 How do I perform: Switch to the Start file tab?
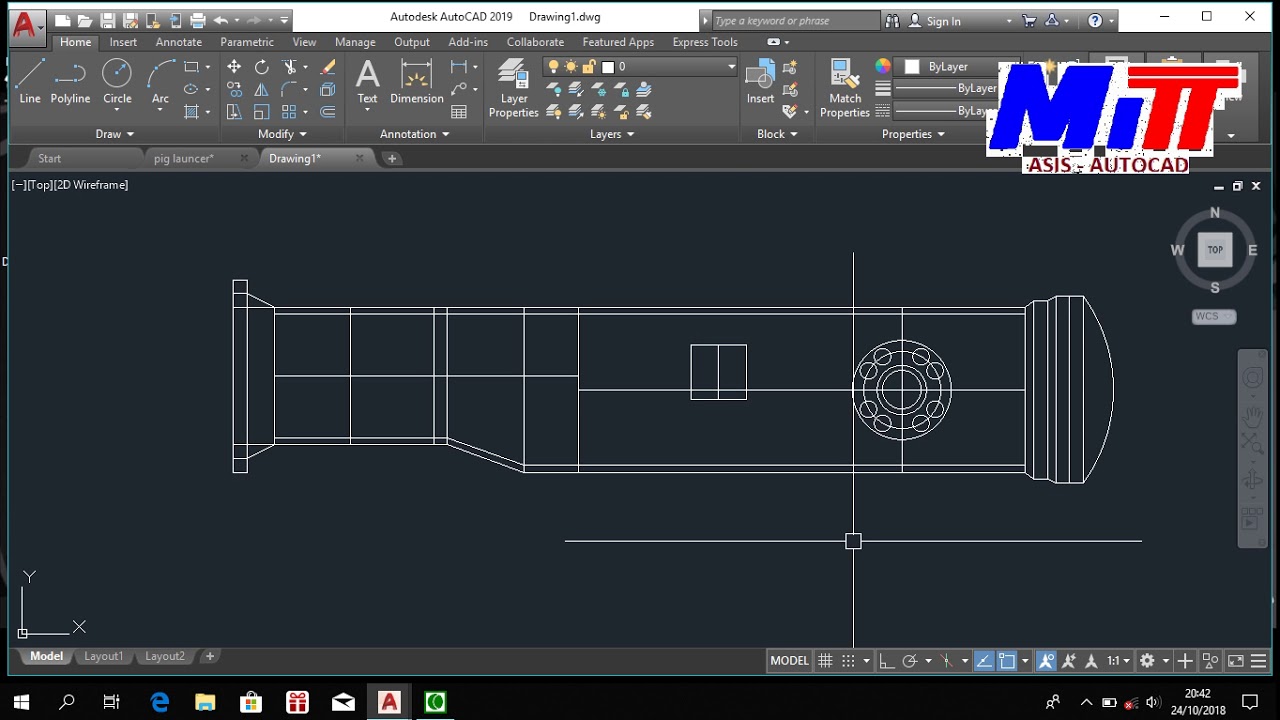49,158
